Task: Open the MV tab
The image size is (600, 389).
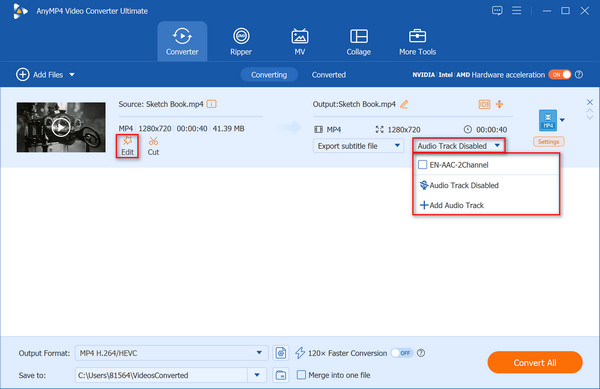Action: click(300, 41)
